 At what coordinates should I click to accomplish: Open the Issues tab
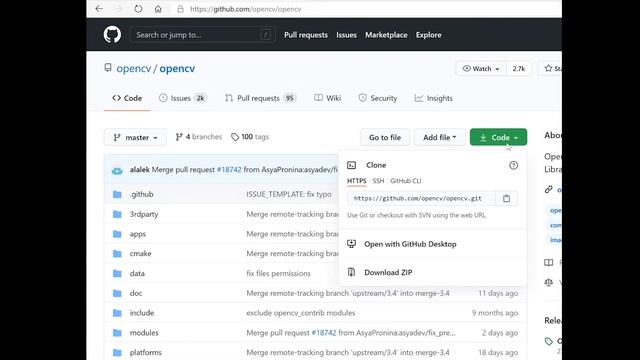pos(183,98)
